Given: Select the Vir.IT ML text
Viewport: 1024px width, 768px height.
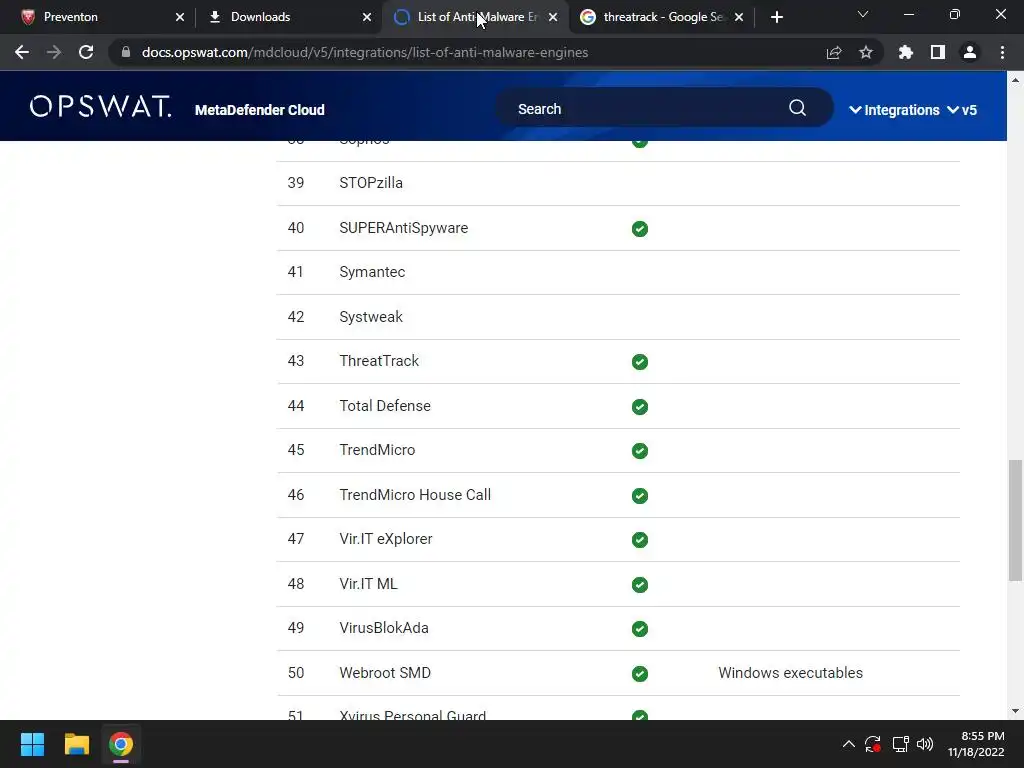Looking at the screenshot, I should 368,583.
